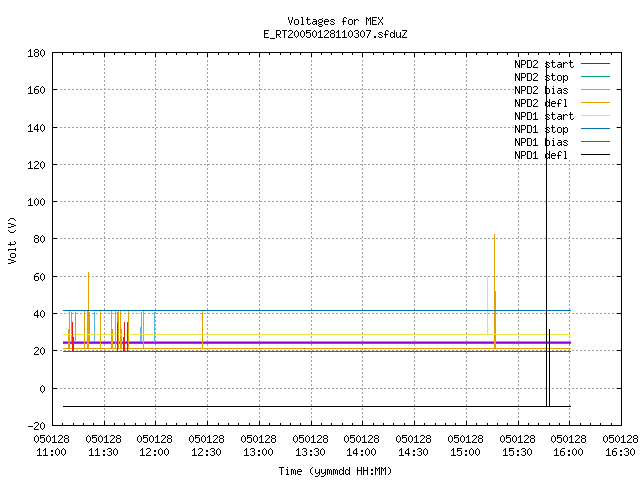Click the y-axis tick value -20
640x480 pixels.
36,426
